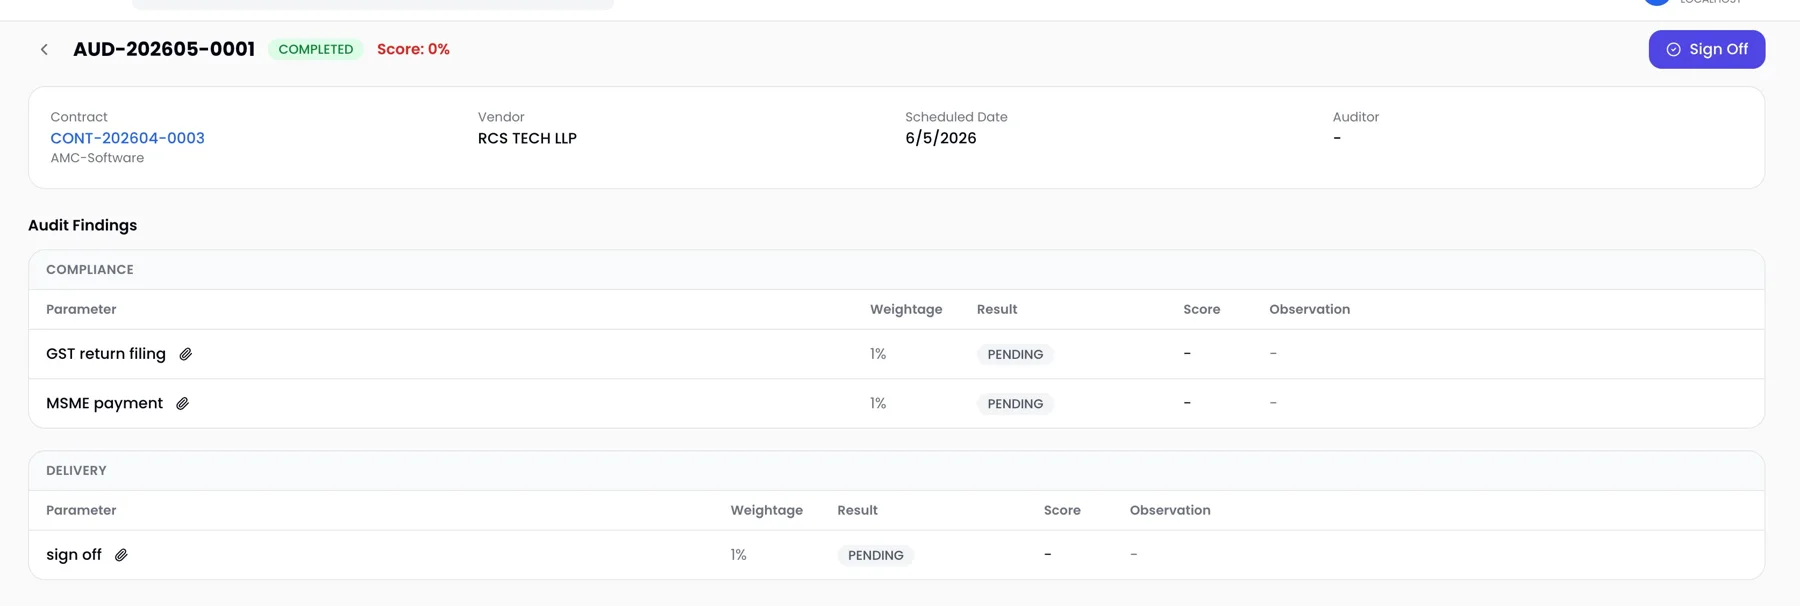Click PENDING badge in GST return filing row

pos(1015,354)
